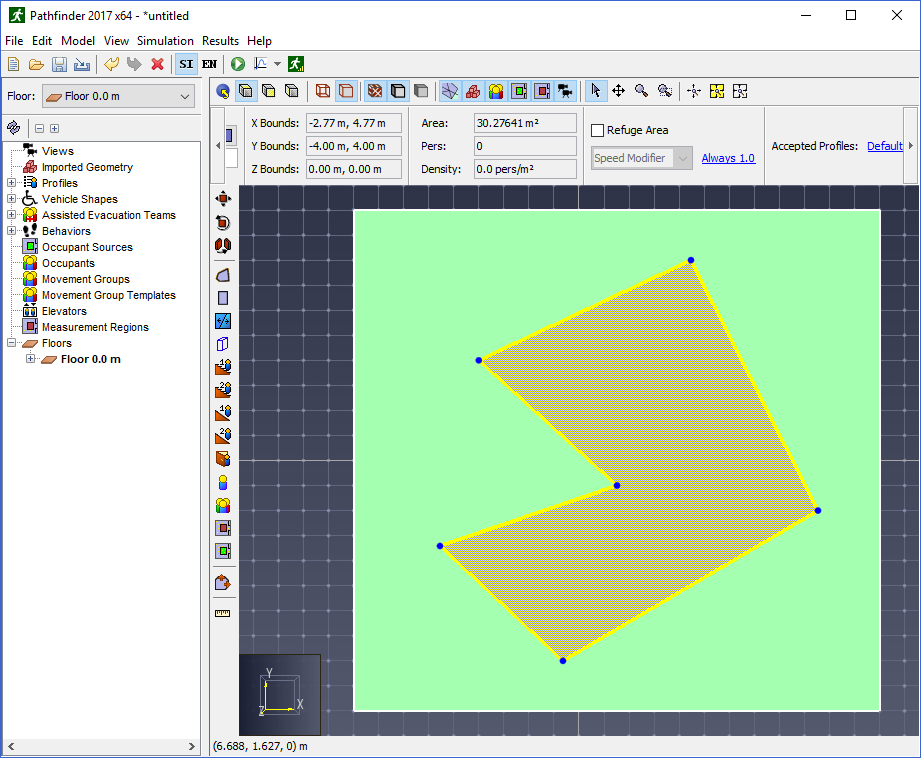Open the Simulation menu
921x758 pixels.
[x=165, y=41]
